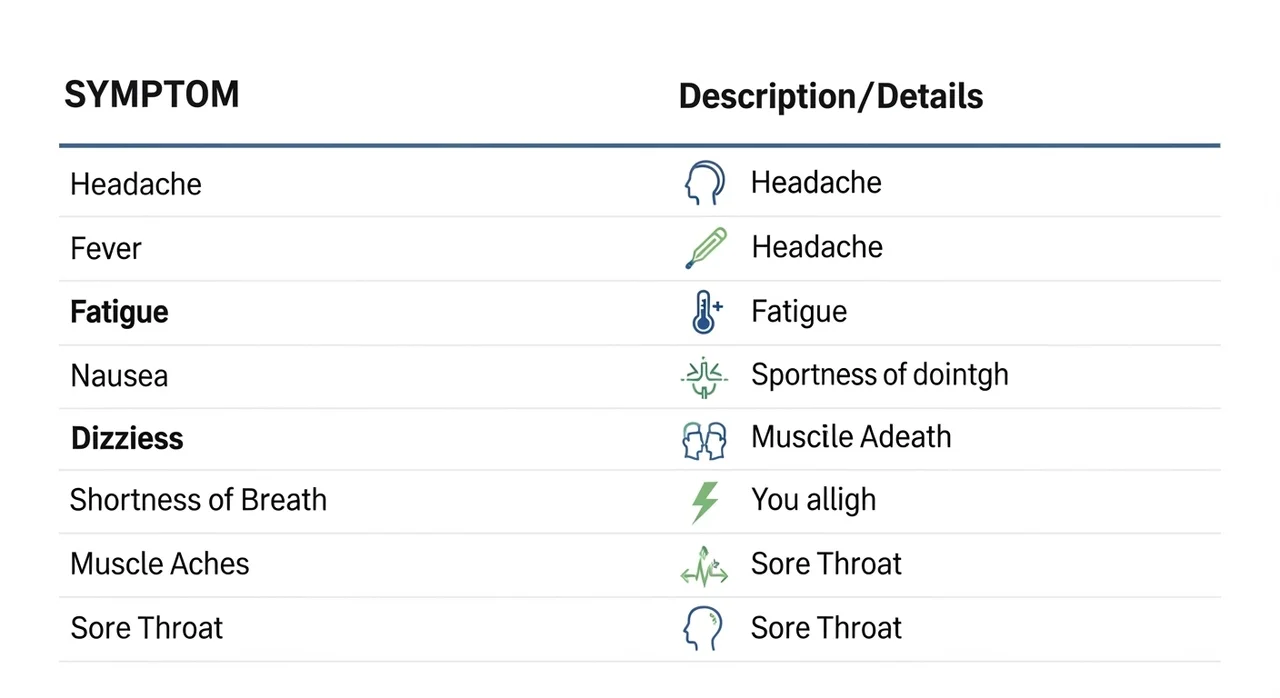Click the 'Muscile Adeath' description text
This screenshot has width=1280, height=698.
(x=851, y=437)
